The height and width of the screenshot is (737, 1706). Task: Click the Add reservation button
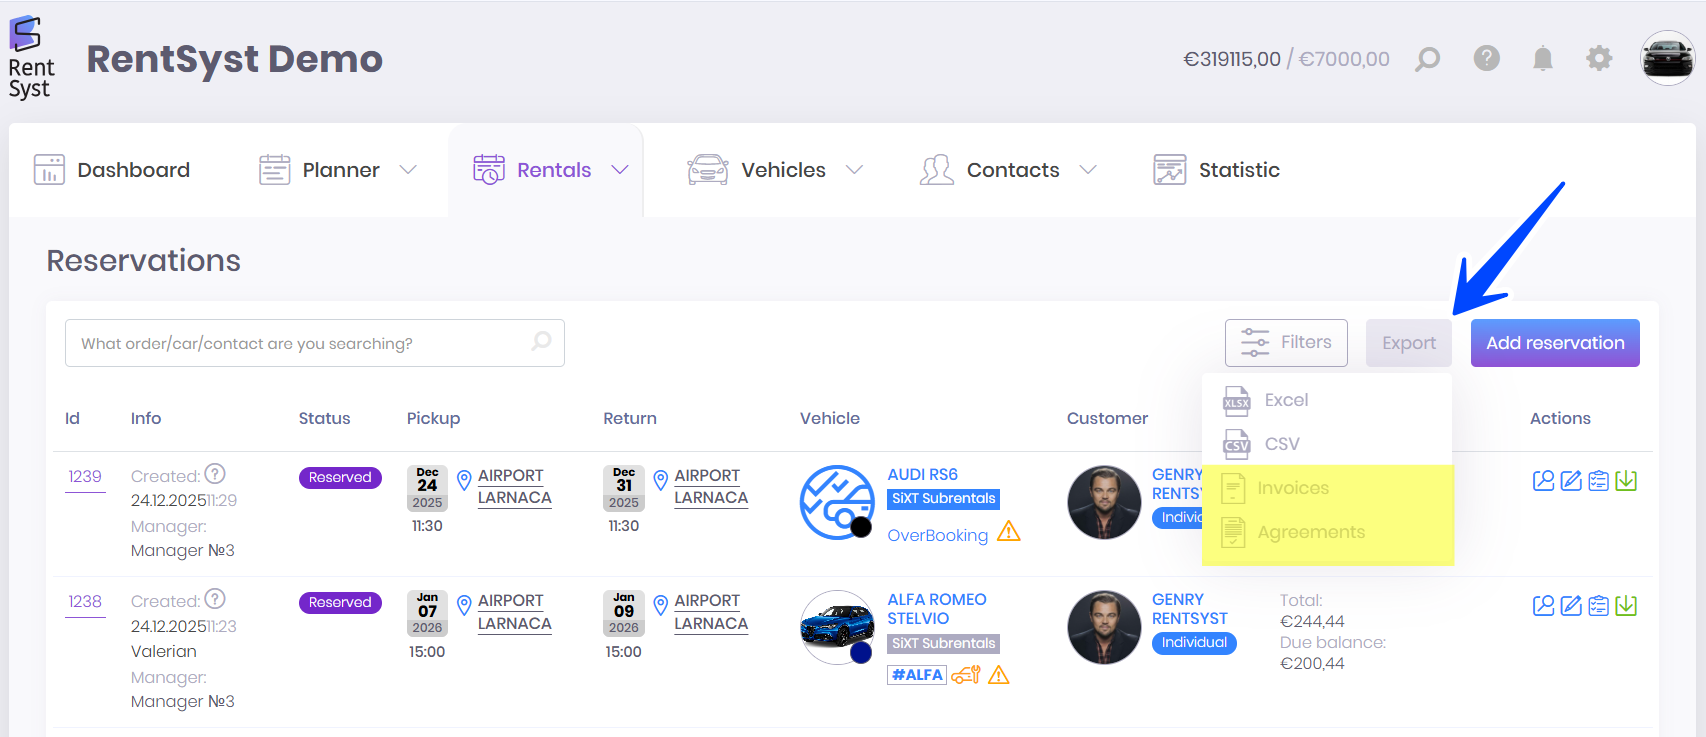click(x=1554, y=343)
